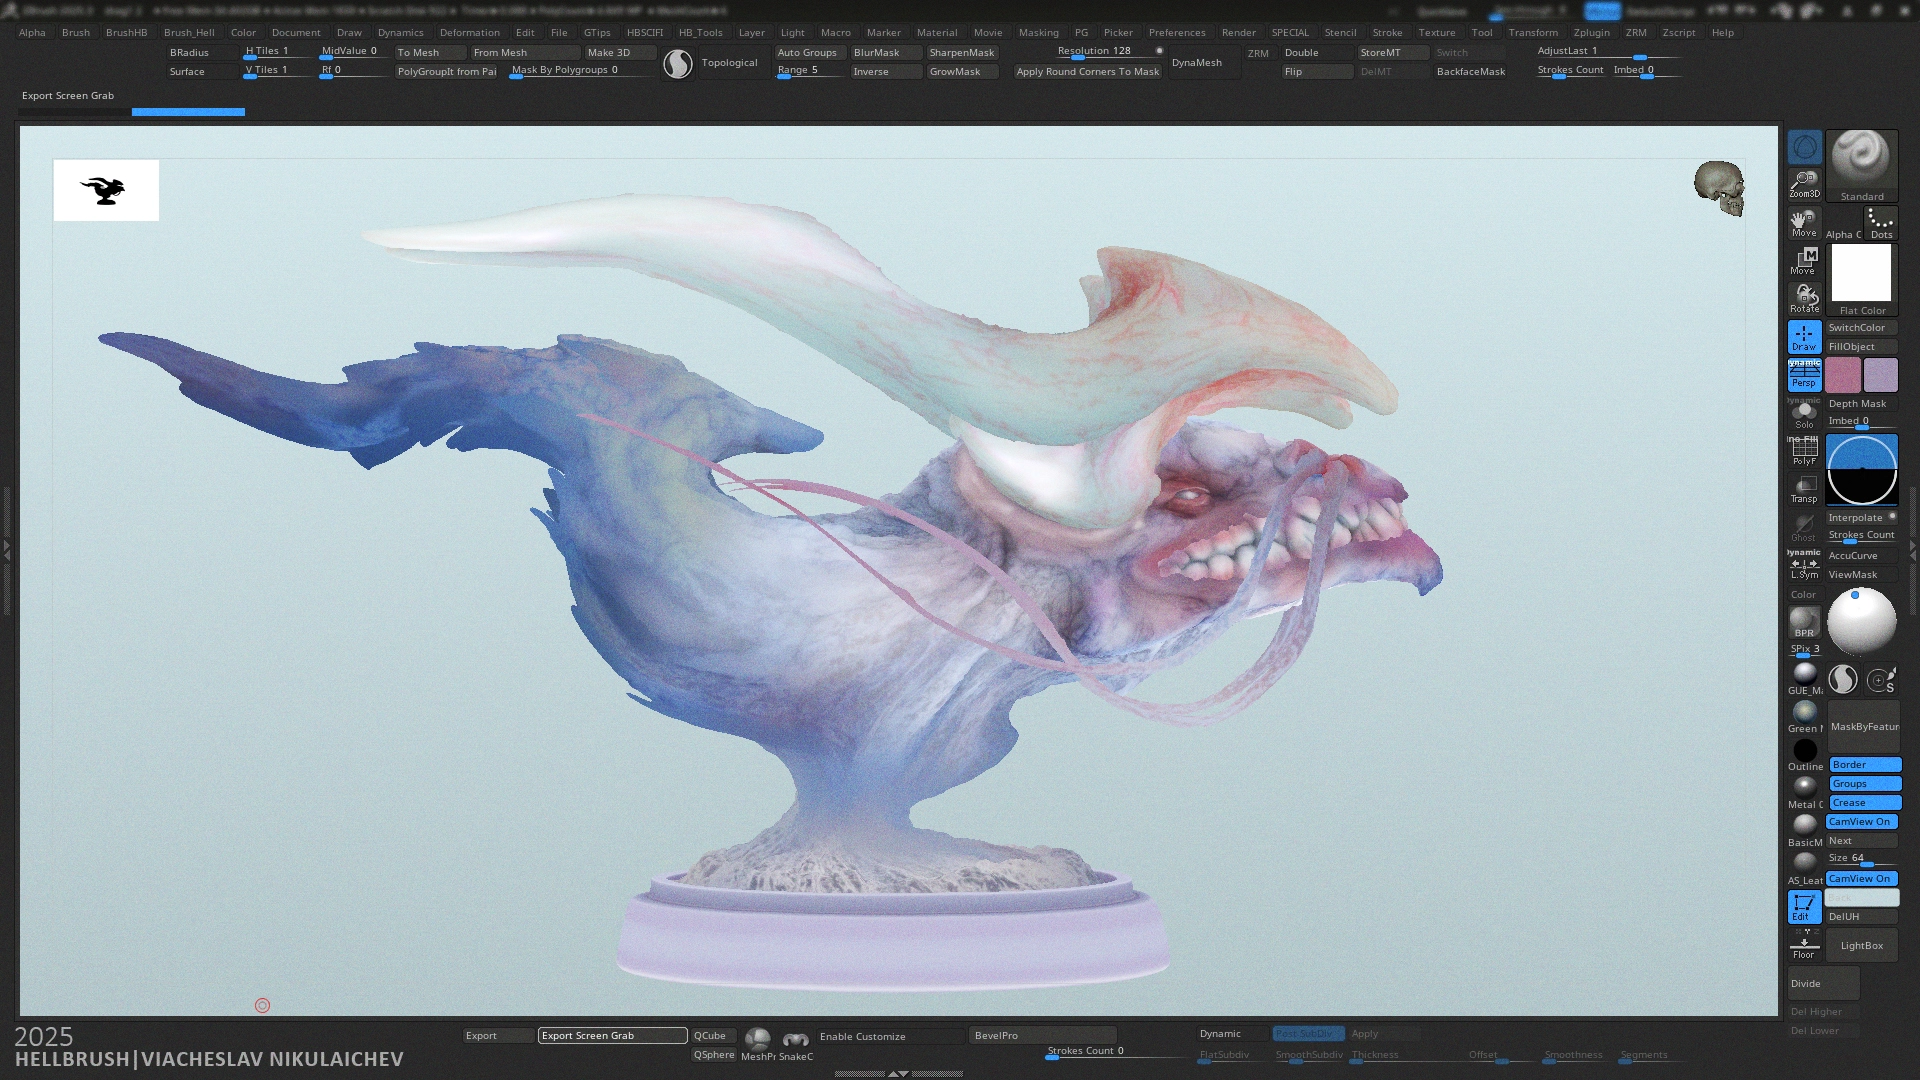Screen dimensions: 1920x1080
Task: Toggle the Transp transparency icon
Action: 1804,489
